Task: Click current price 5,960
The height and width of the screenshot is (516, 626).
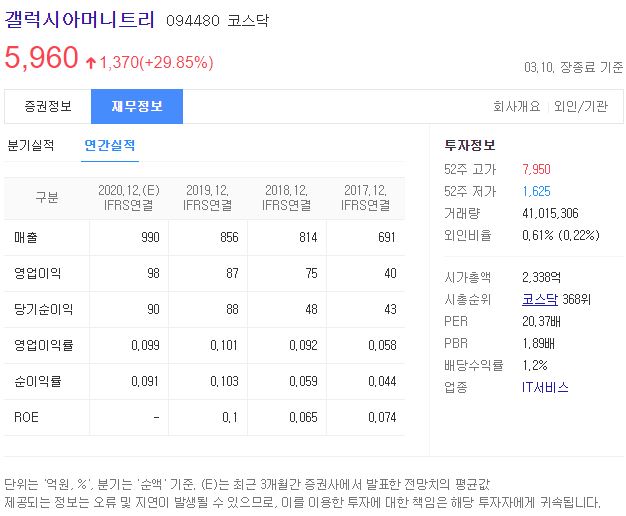Action: pyautogui.click(x=42, y=58)
